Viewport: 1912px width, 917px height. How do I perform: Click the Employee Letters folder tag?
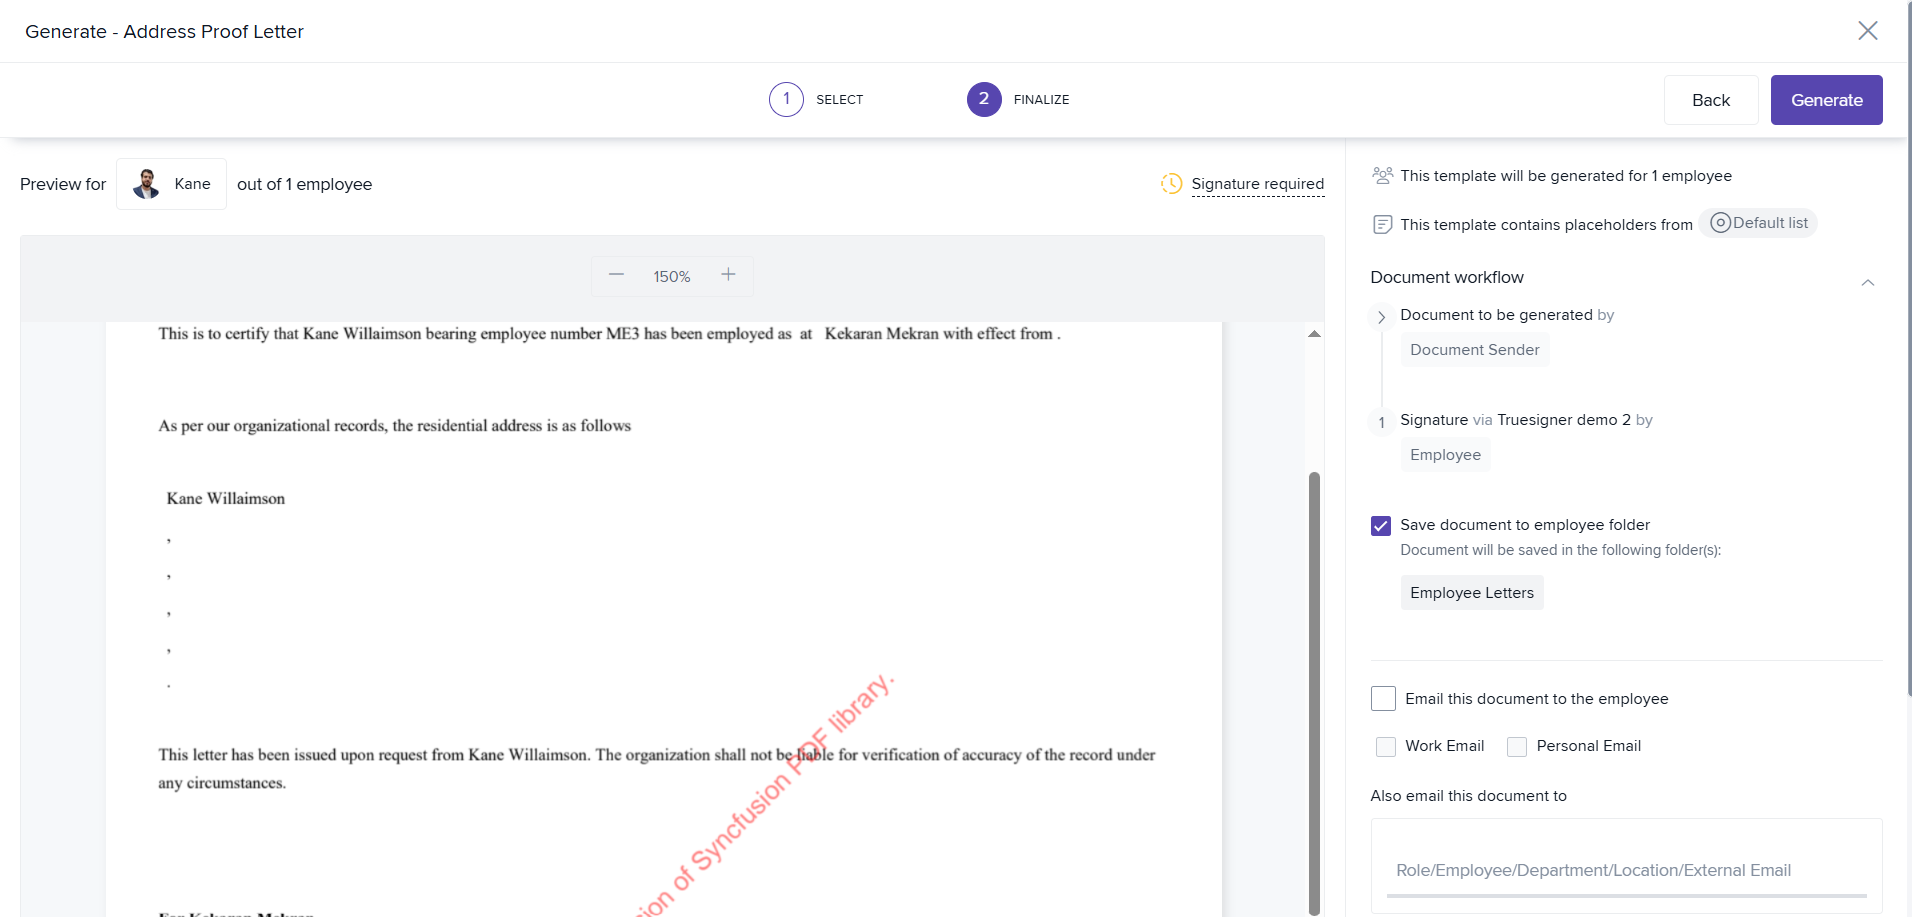pyautogui.click(x=1471, y=593)
